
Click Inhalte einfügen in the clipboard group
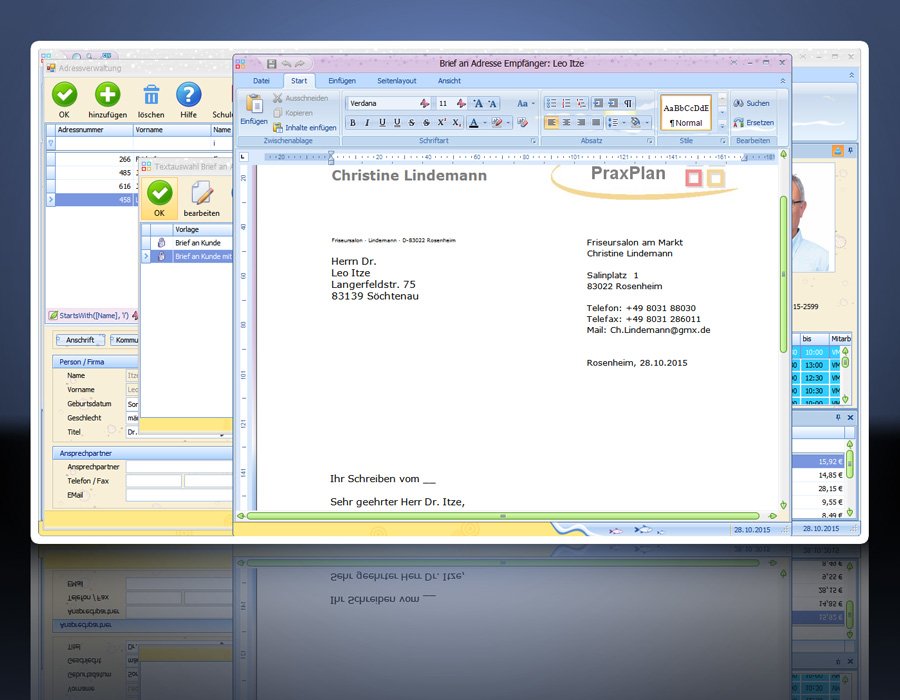[305, 127]
